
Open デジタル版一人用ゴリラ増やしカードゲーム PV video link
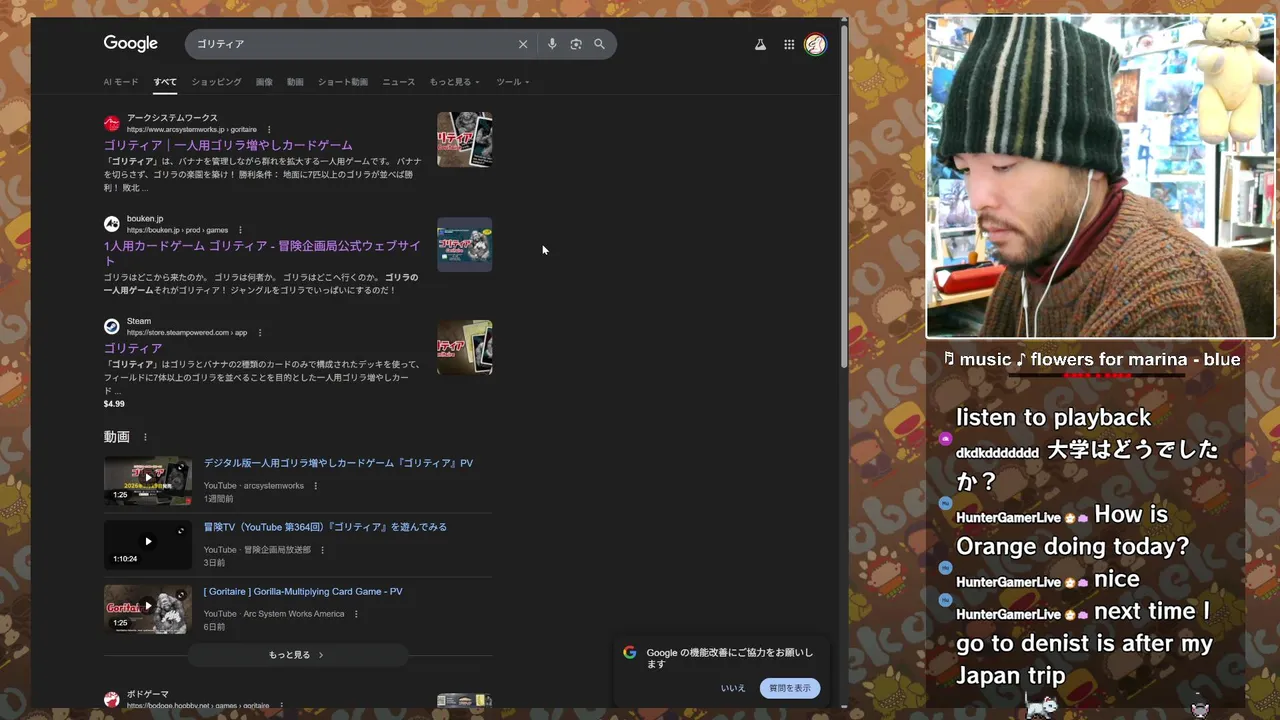[338, 463]
